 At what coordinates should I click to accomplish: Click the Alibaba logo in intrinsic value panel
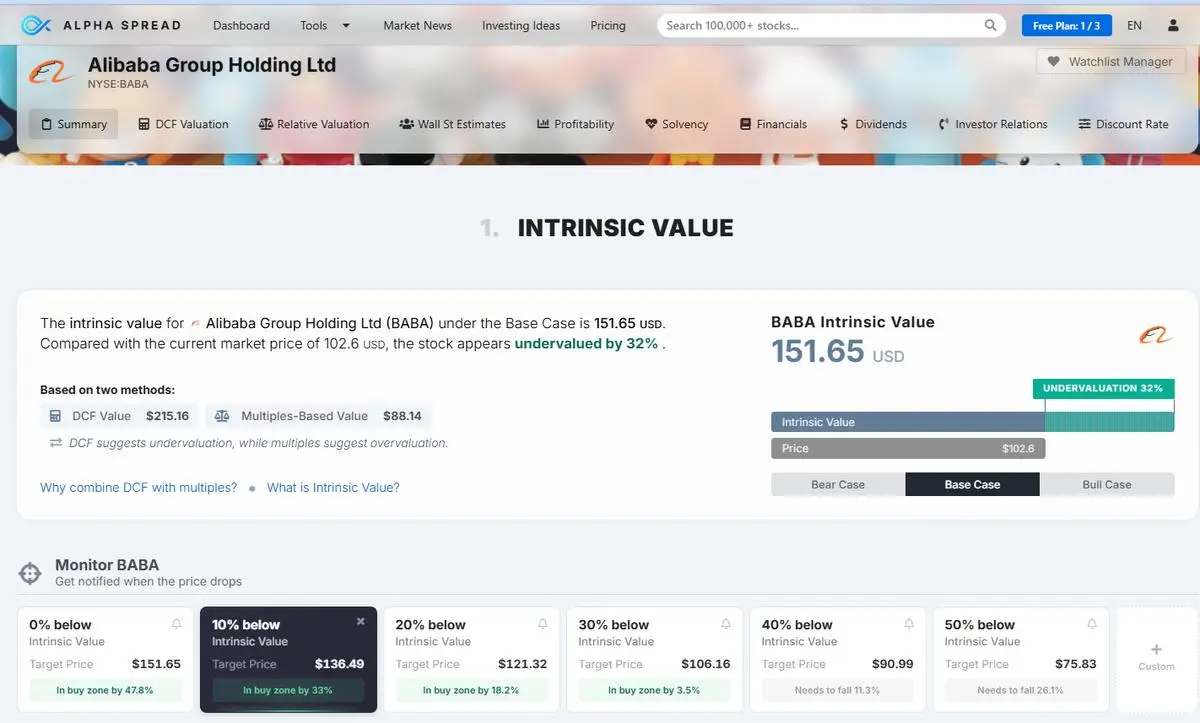coord(1156,336)
